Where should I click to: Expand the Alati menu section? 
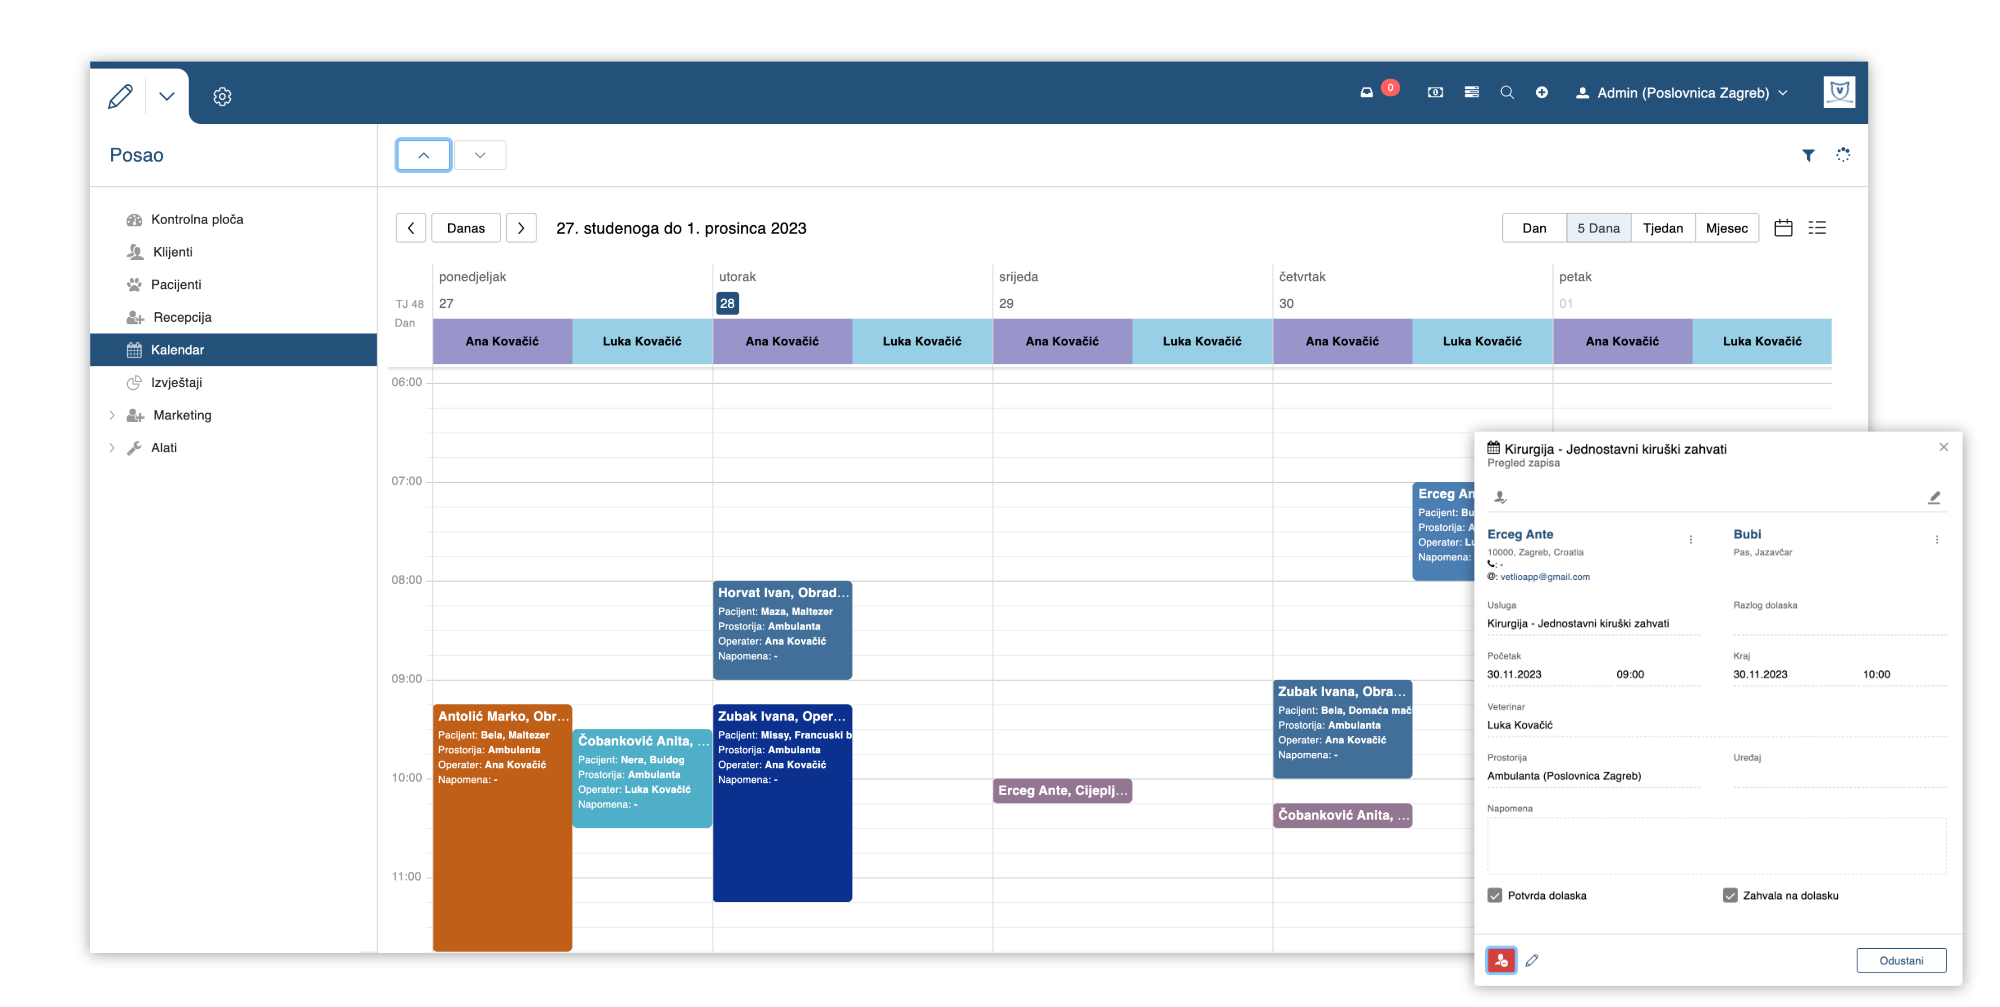click(x=112, y=448)
